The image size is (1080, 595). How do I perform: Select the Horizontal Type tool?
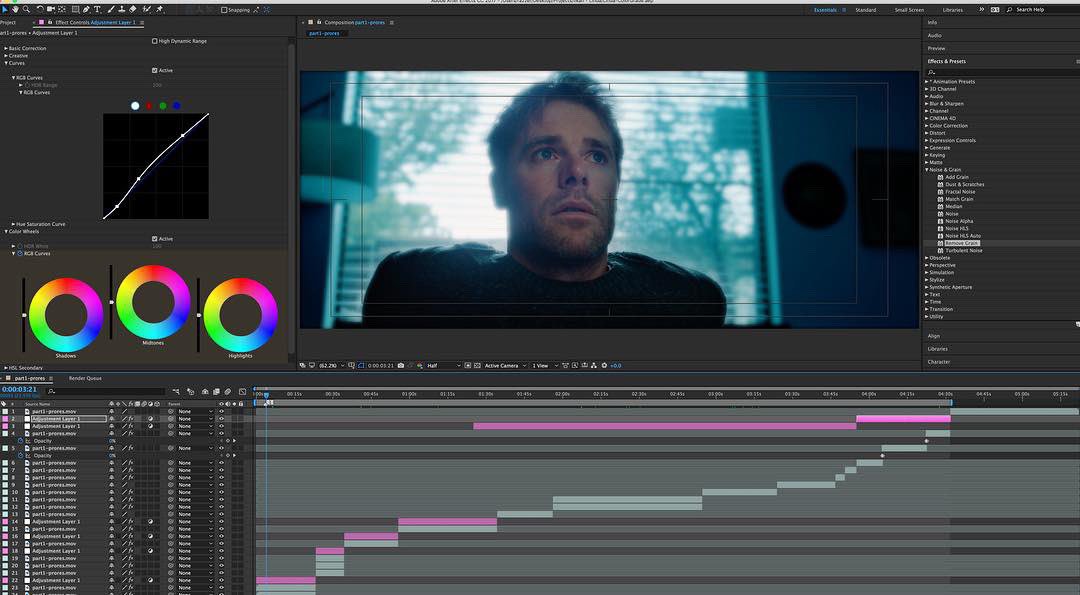97,9
